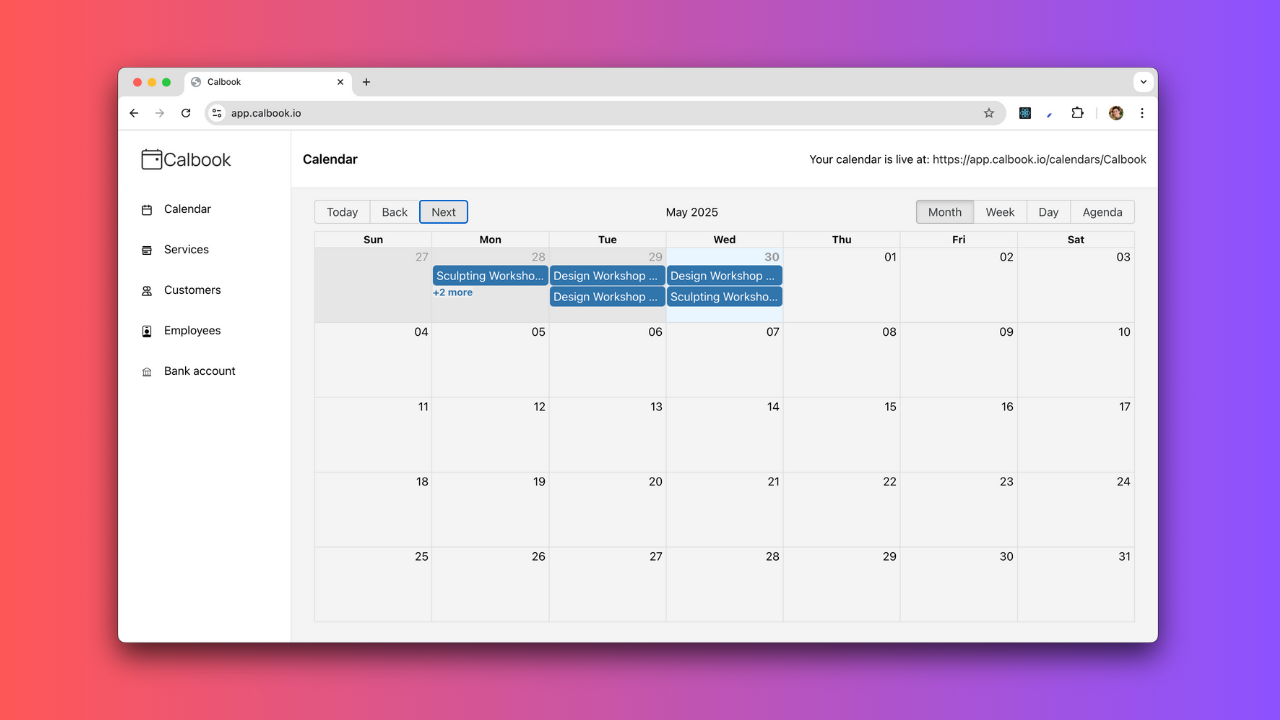Switch to Week view
1280x720 pixels.
[x=1000, y=212]
